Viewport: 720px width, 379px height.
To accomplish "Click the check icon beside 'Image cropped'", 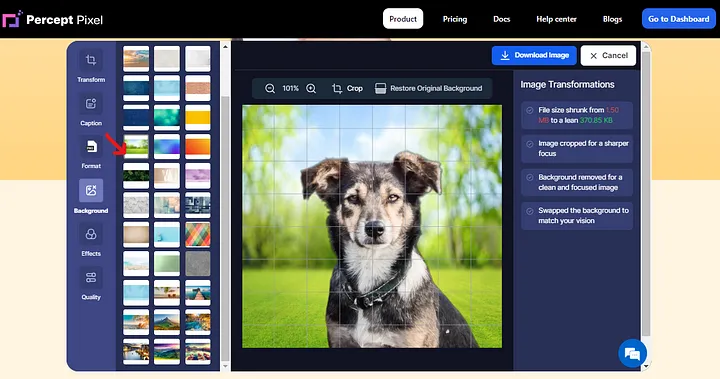I will (x=529, y=144).
